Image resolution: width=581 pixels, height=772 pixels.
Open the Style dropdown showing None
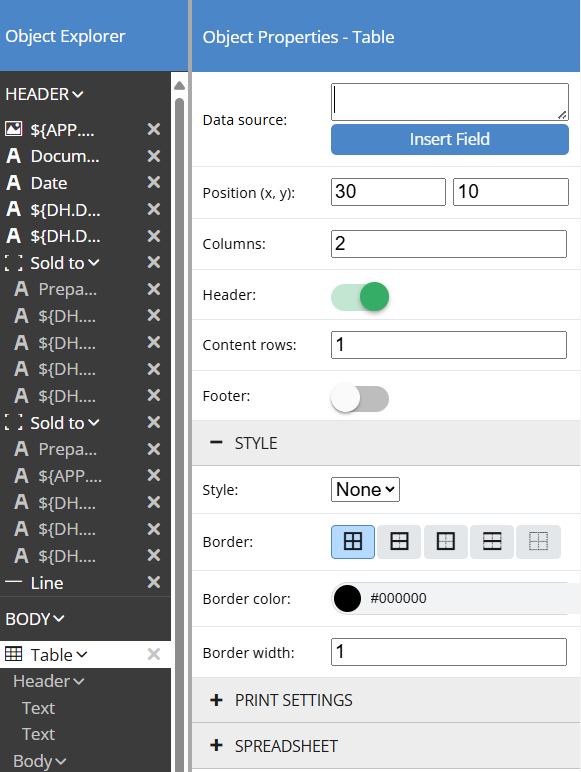tap(365, 489)
